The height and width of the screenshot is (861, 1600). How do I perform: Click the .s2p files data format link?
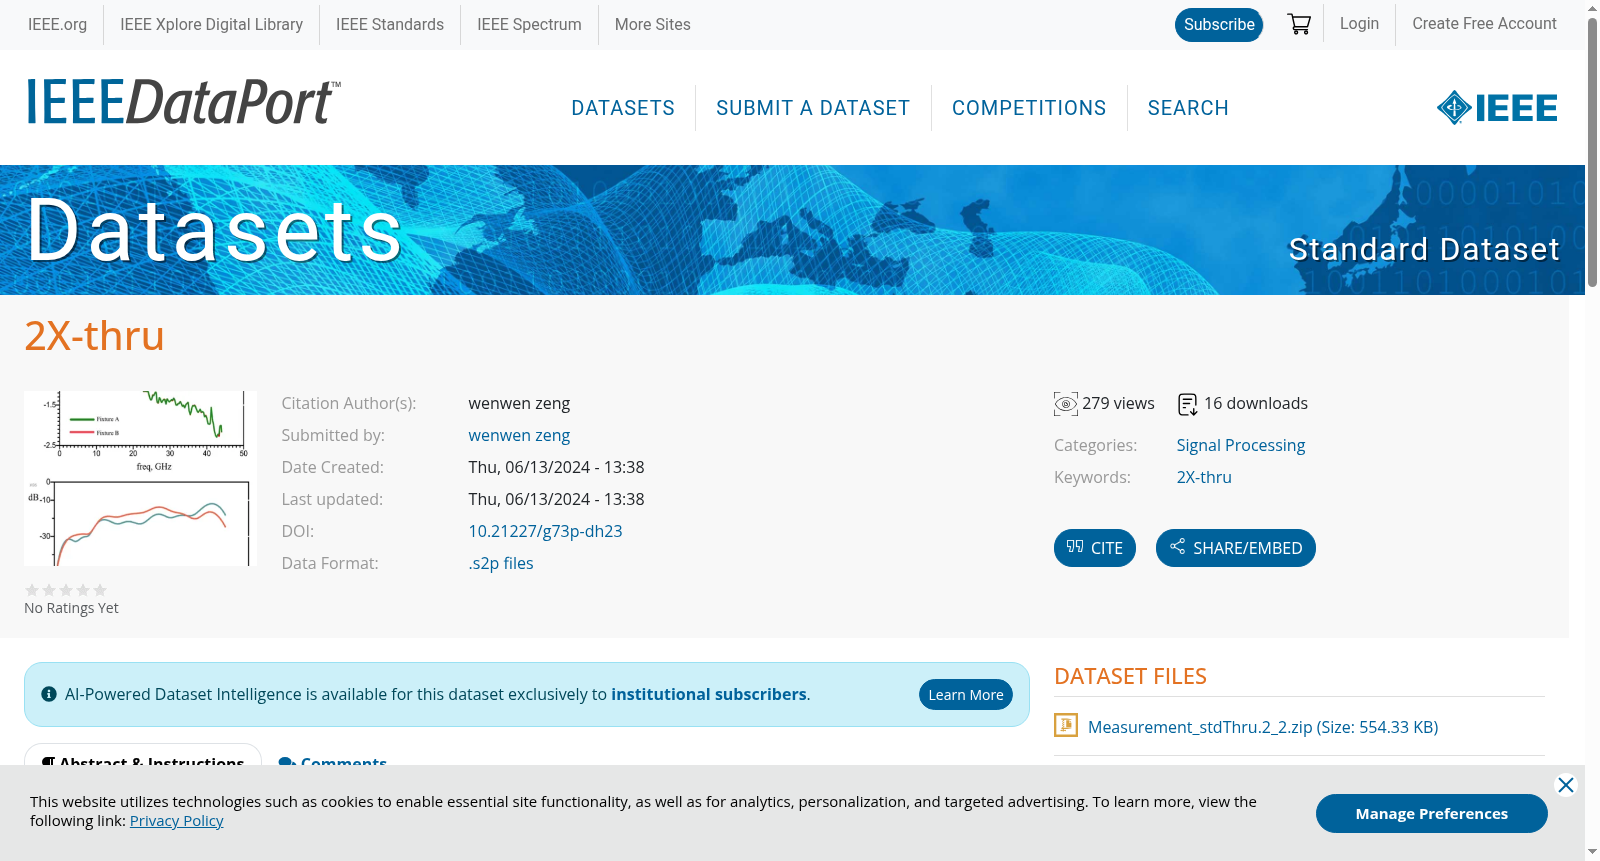pos(501,563)
